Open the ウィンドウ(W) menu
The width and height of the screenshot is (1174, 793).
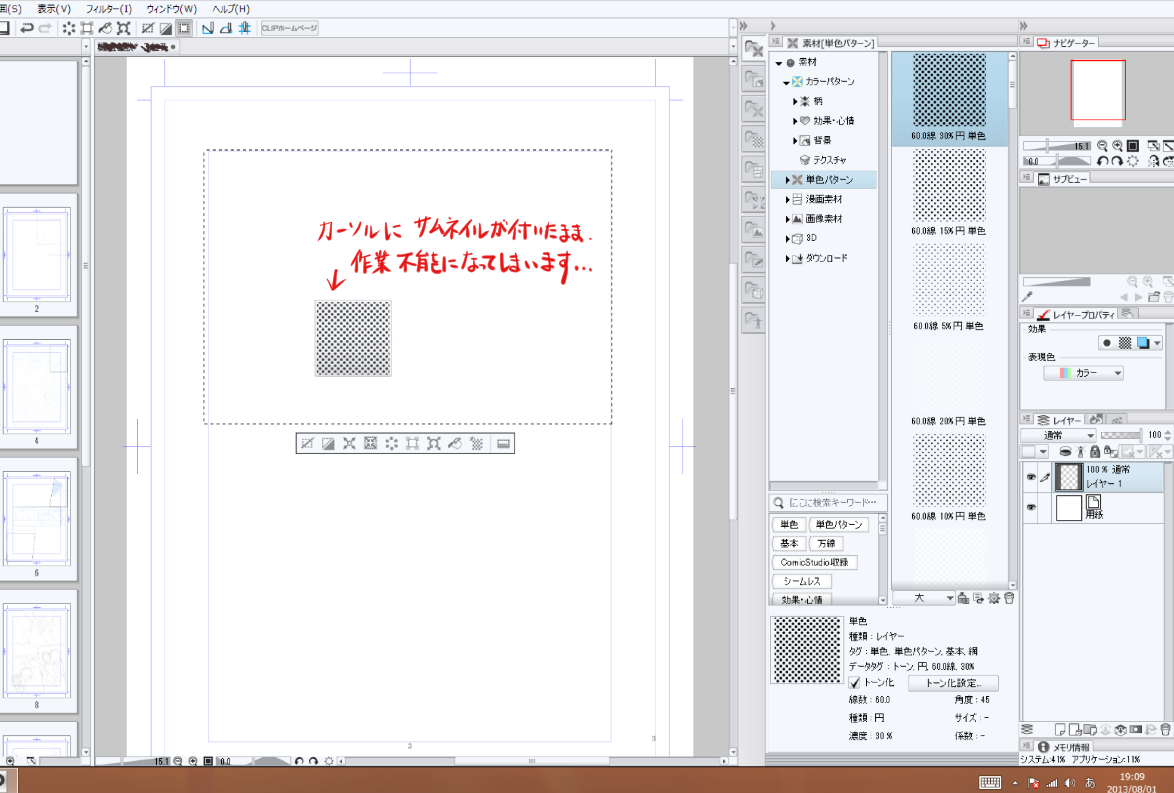(x=171, y=8)
